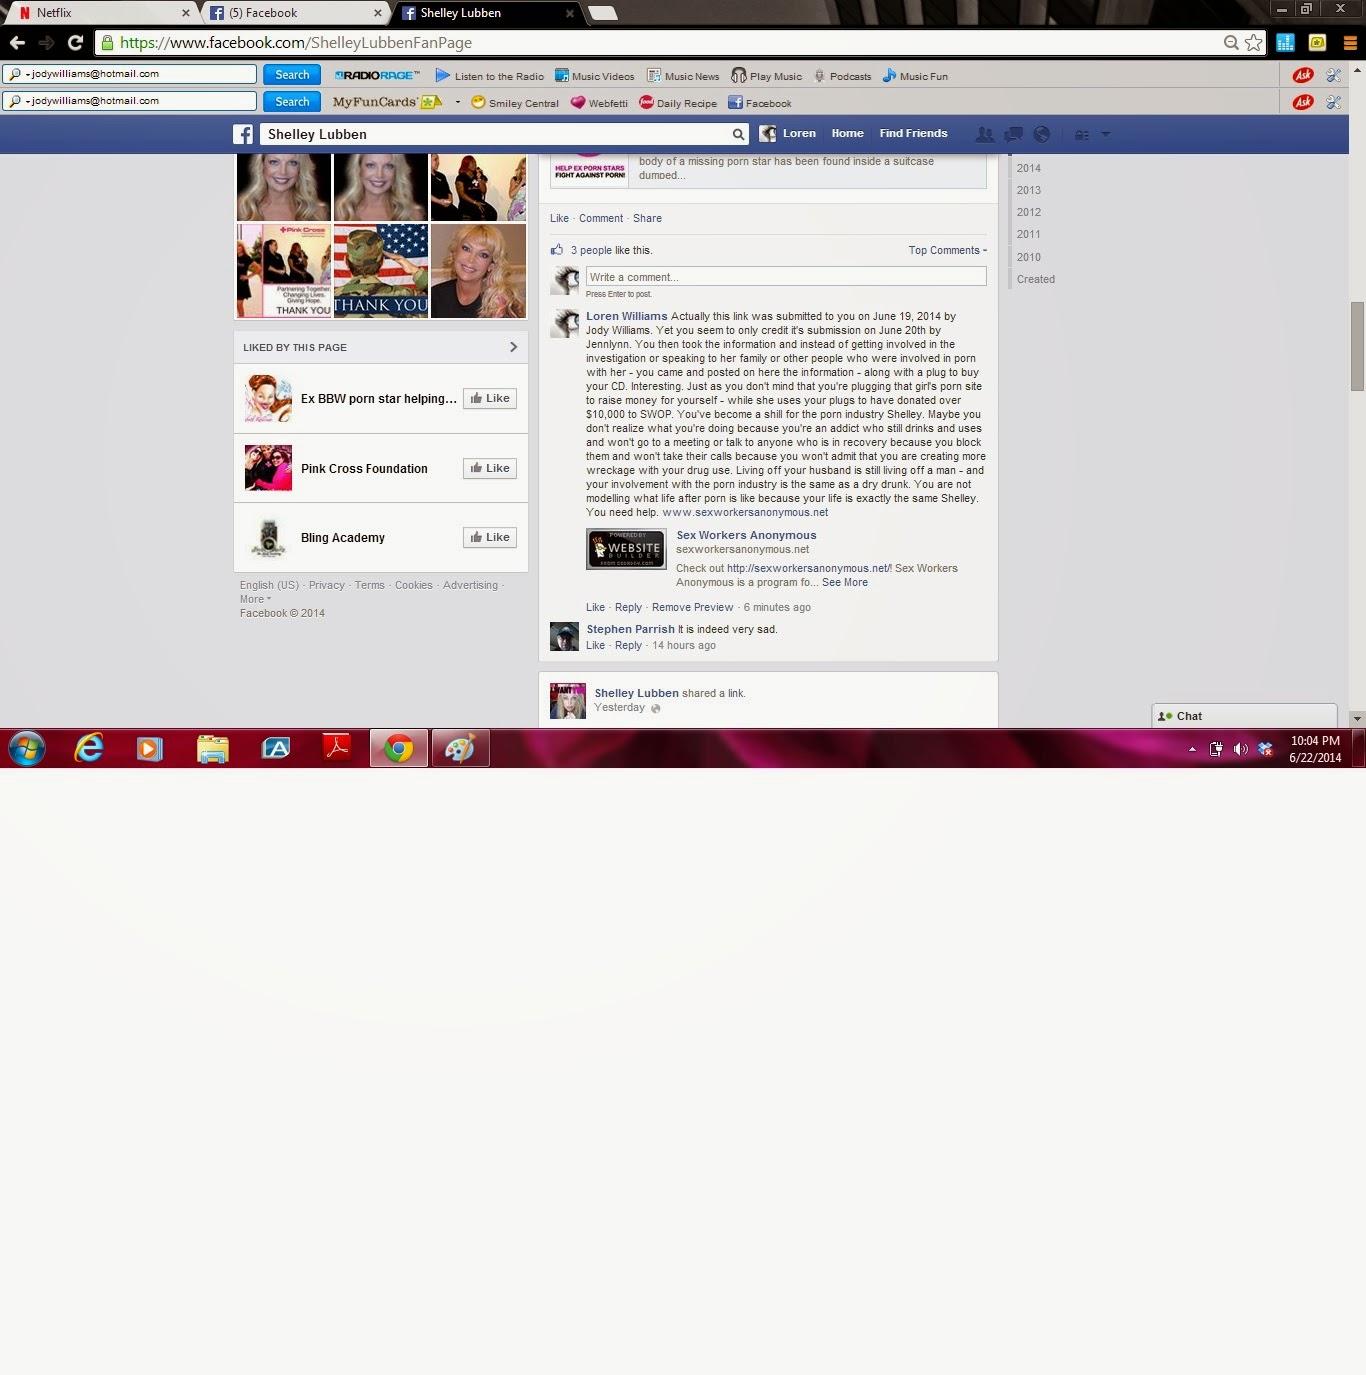Open tools options on the MyFunCards toolbar
Screen dimensions: 1366x1375
(x=1333, y=102)
